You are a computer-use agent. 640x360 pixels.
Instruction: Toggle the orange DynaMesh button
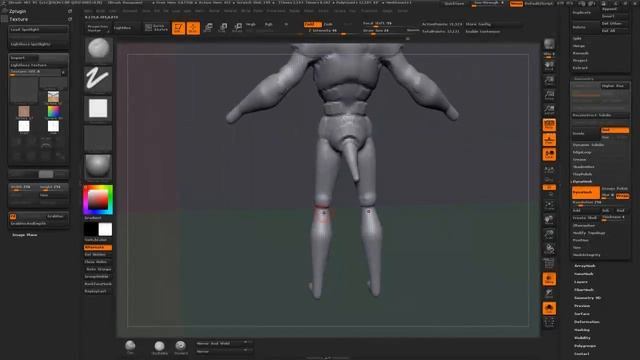pos(586,192)
